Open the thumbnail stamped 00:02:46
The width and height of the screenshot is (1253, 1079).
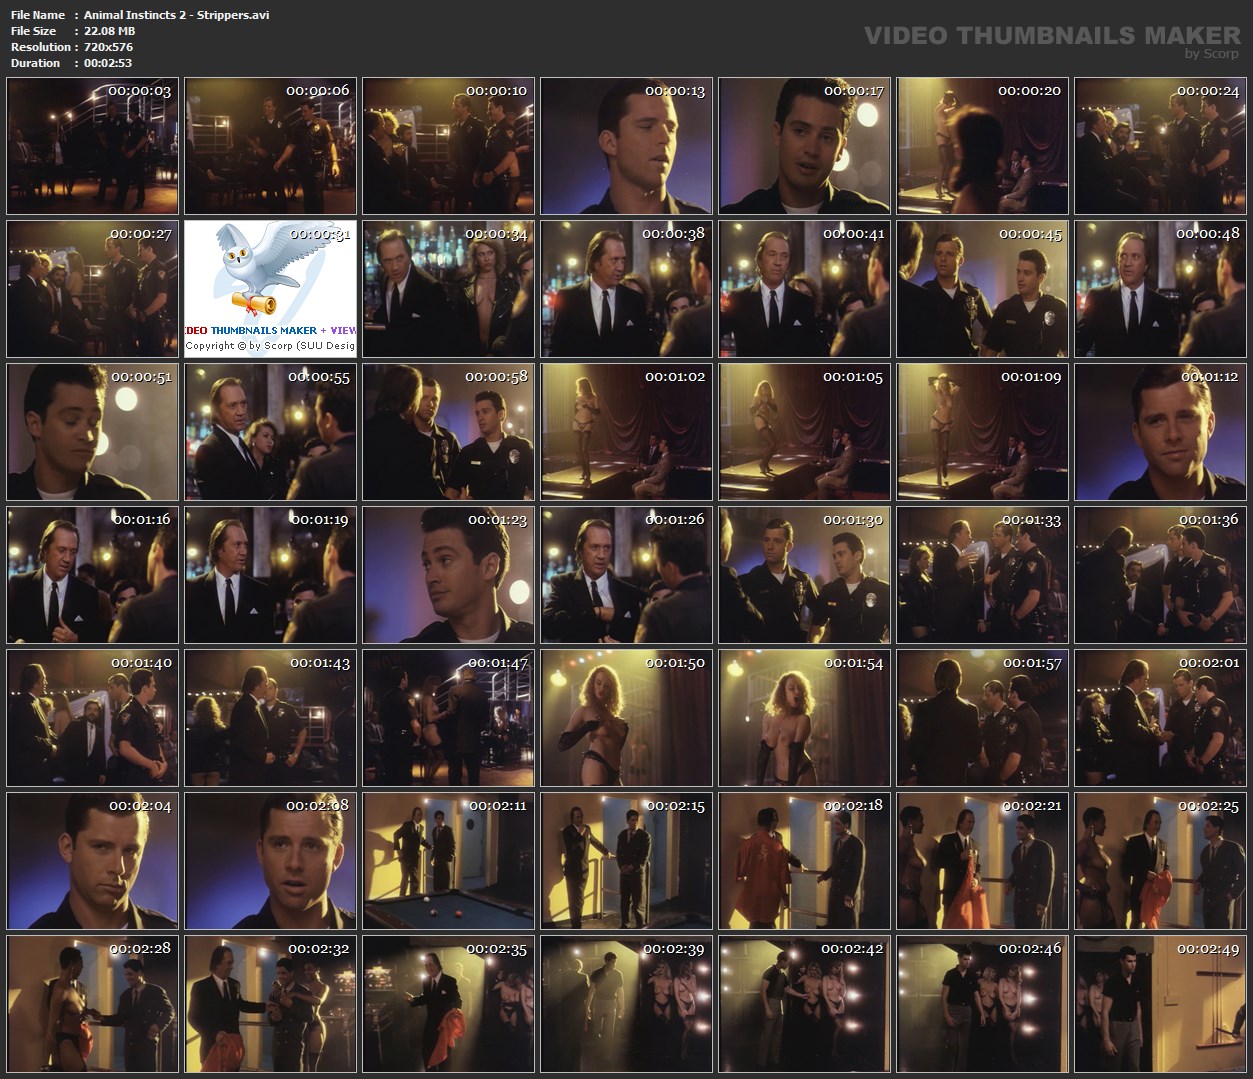coord(983,1004)
